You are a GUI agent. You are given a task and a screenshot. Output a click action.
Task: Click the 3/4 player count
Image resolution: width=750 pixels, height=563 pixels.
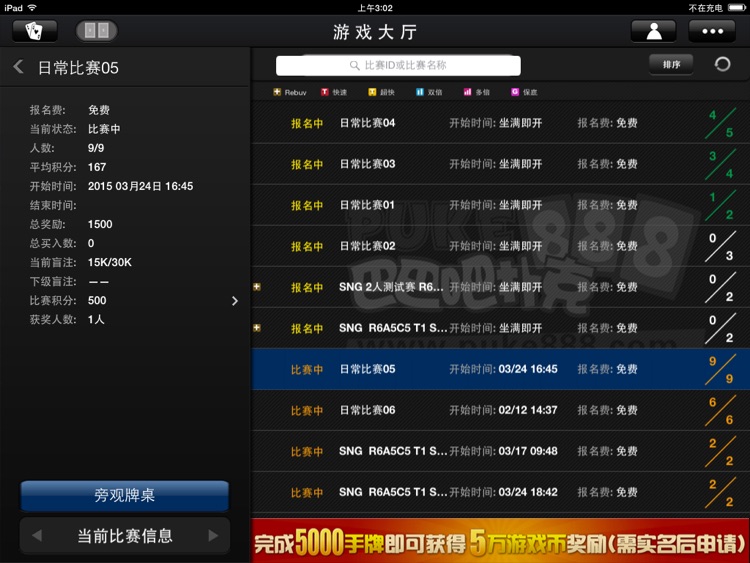[x=721, y=165]
